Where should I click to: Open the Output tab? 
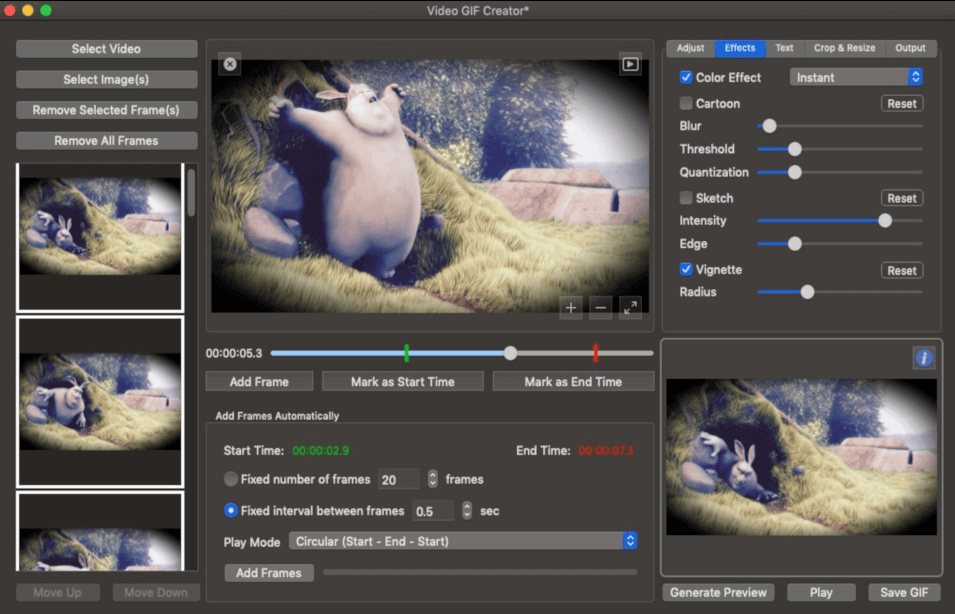pyautogui.click(x=911, y=48)
